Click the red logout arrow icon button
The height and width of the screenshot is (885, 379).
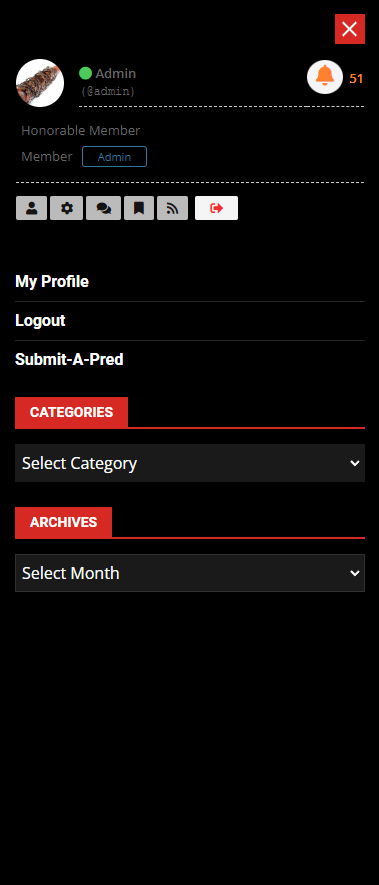click(x=216, y=208)
